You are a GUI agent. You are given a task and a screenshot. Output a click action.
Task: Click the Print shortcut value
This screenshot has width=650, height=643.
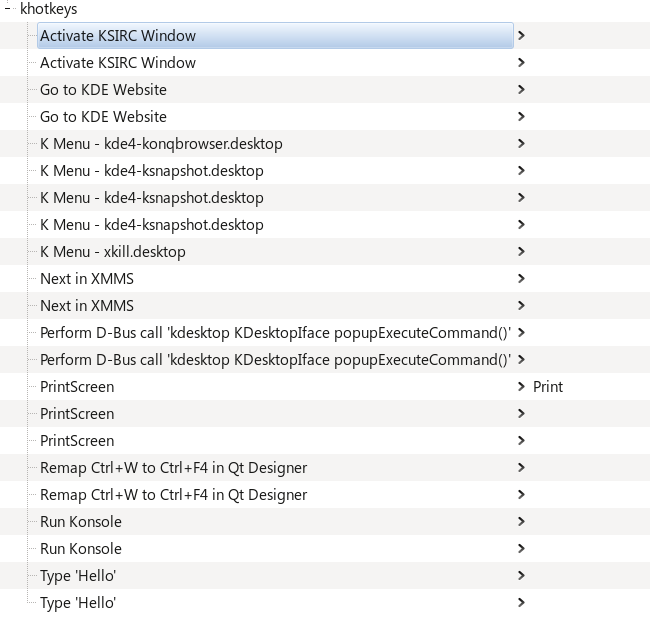pos(547,387)
